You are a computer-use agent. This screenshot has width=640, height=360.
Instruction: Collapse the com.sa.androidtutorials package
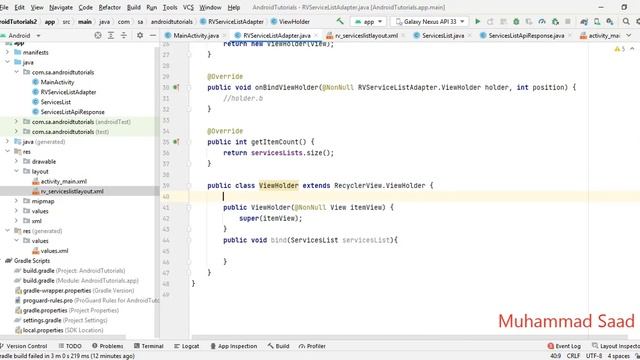click(16, 72)
